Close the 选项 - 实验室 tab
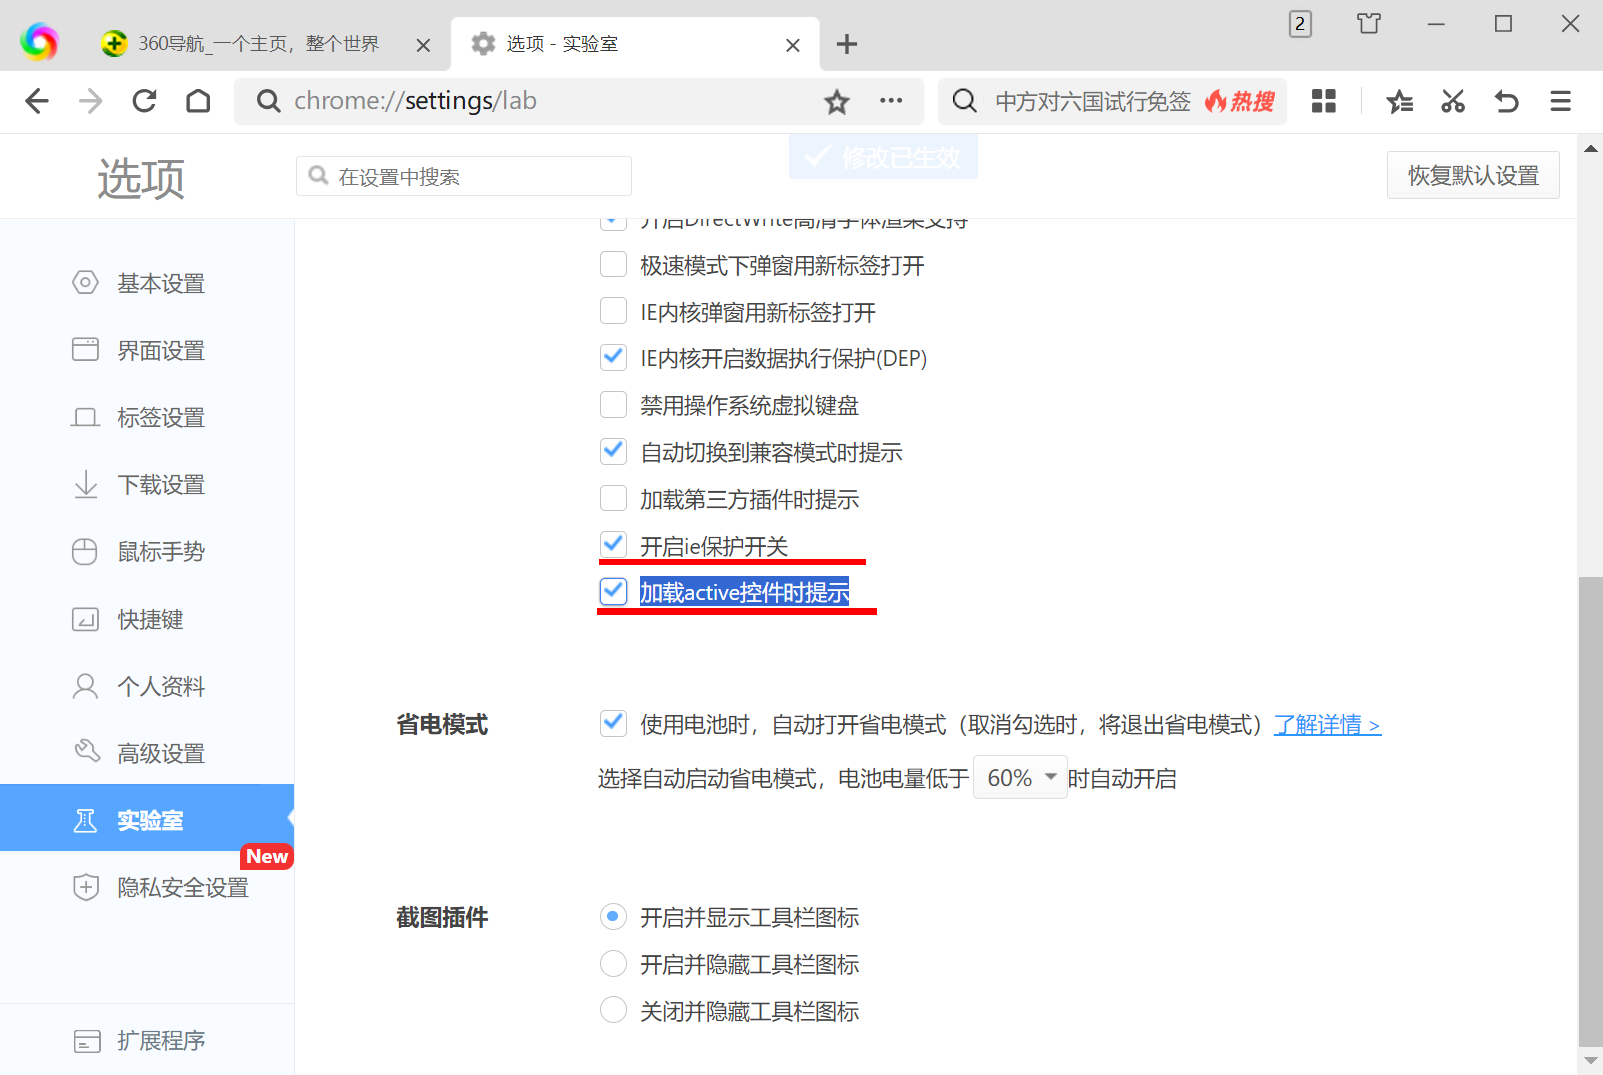 [793, 45]
